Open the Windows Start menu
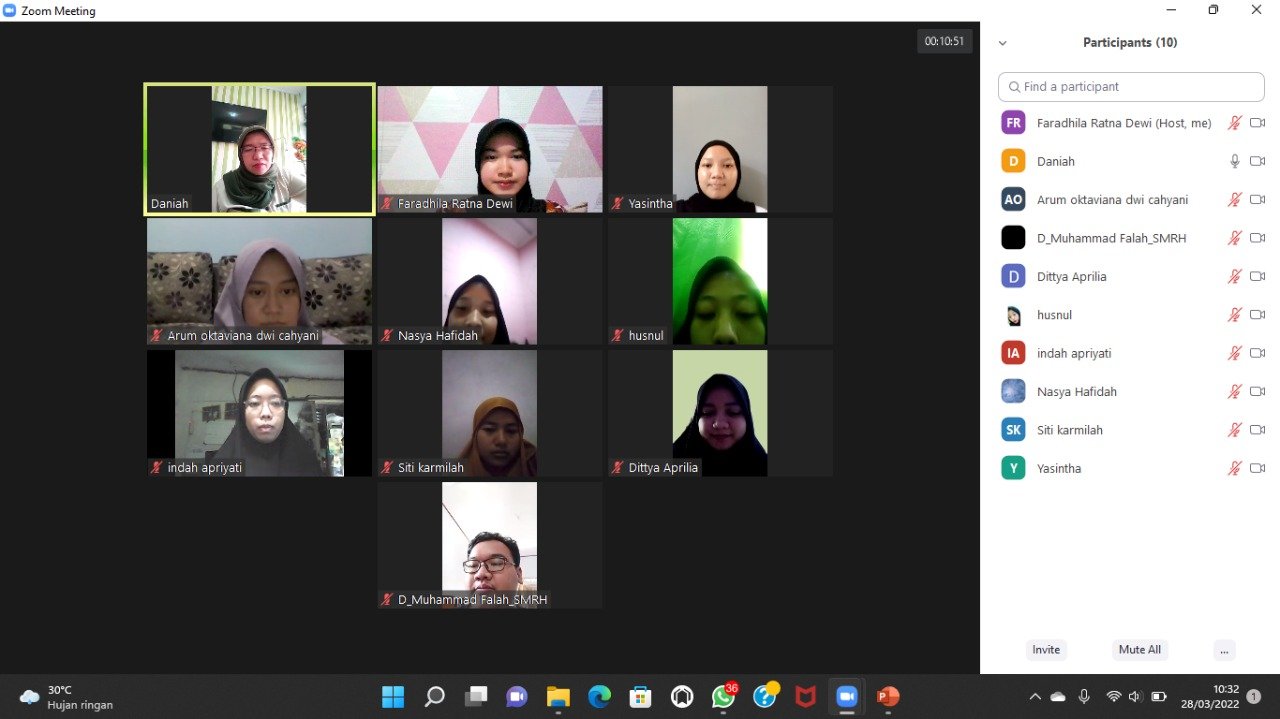This screenshot has width=1280, height=719. [x=393, y=696]
